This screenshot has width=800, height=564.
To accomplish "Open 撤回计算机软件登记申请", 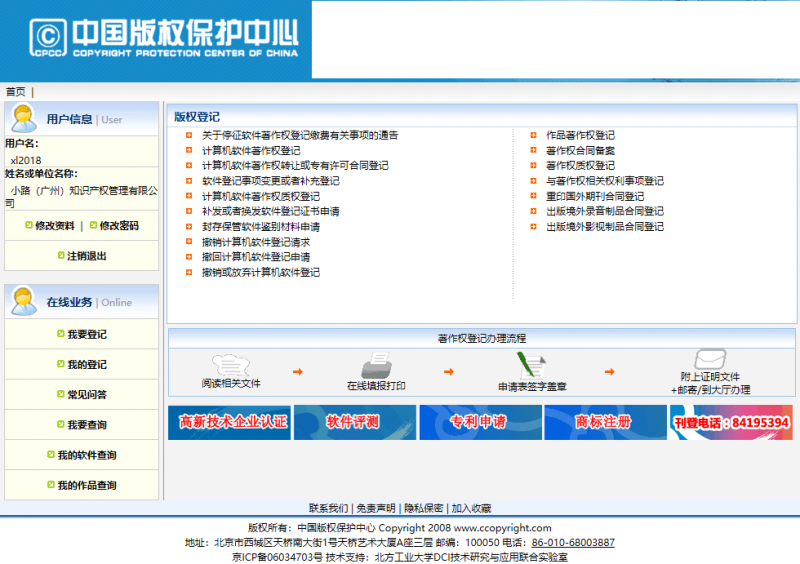I will pos(256,257).
